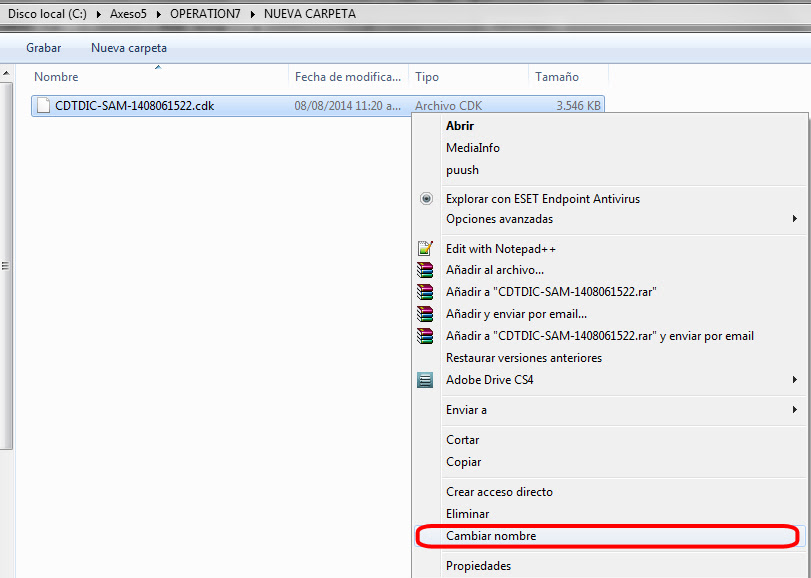Sort by the Fecha de modifica... column header
Viewport: 811px width, 578px height.
[x=348, y=77]
